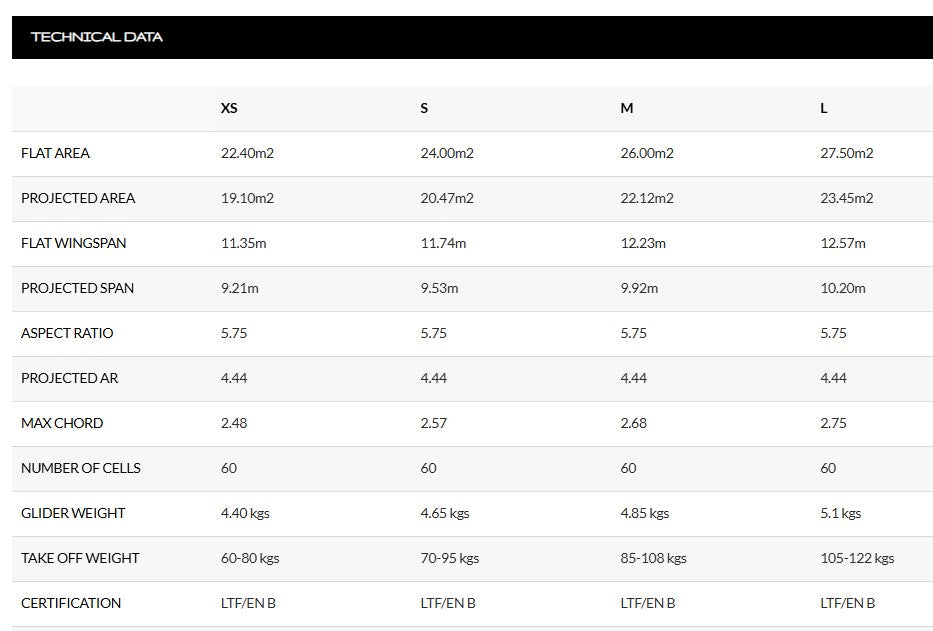Click the Projected Span row label
Image resolution: width=933 pixels, height=631 pixels.
[x=77, y=288]
